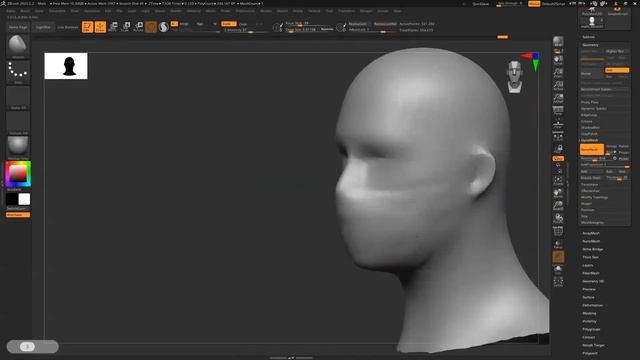Screen dimensions: 640x360
Task: Expand the FiberMesh section
Action: coord(591,273)
